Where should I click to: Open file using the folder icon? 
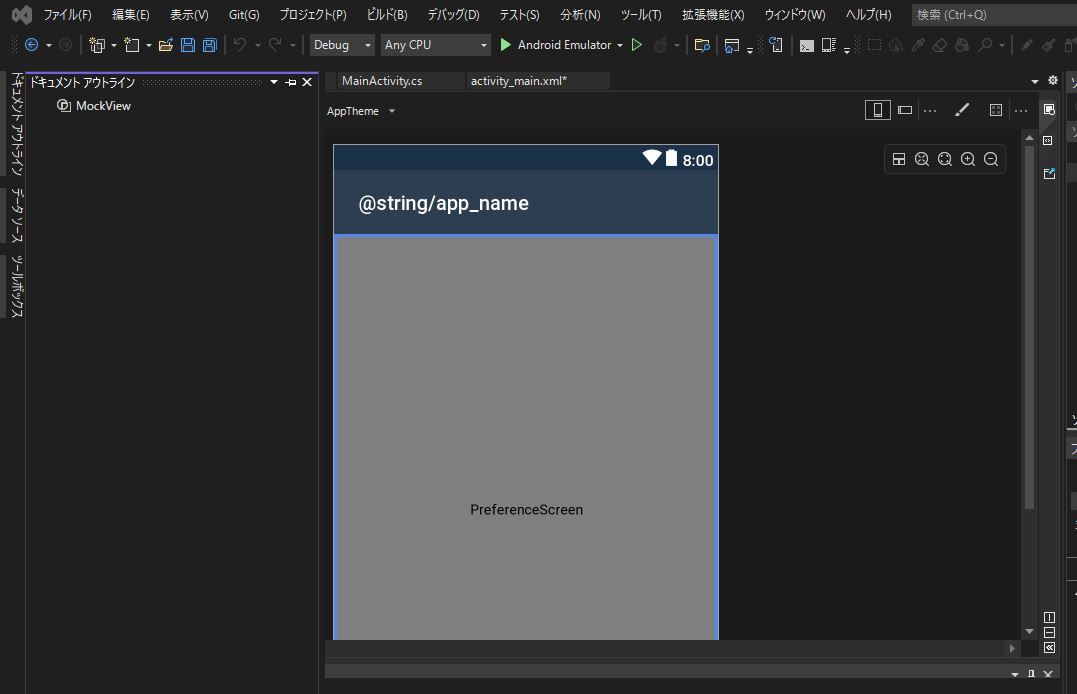(x=166, y=45)
